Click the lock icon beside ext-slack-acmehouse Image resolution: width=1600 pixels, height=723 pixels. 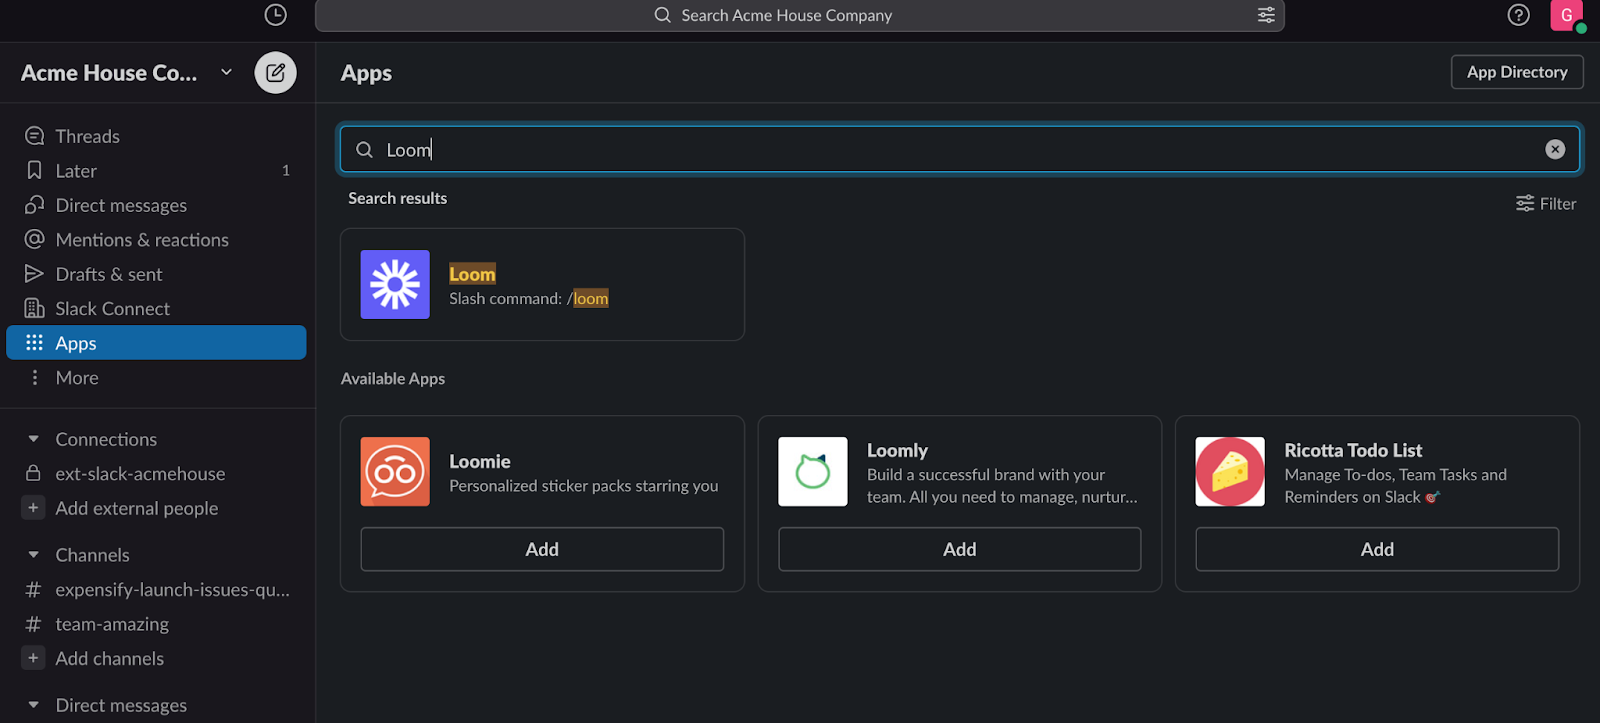33,473
